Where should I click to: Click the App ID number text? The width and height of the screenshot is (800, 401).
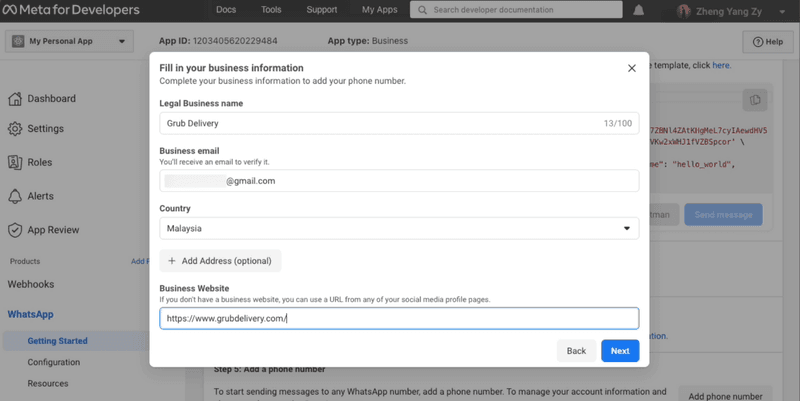coord(235,41)
